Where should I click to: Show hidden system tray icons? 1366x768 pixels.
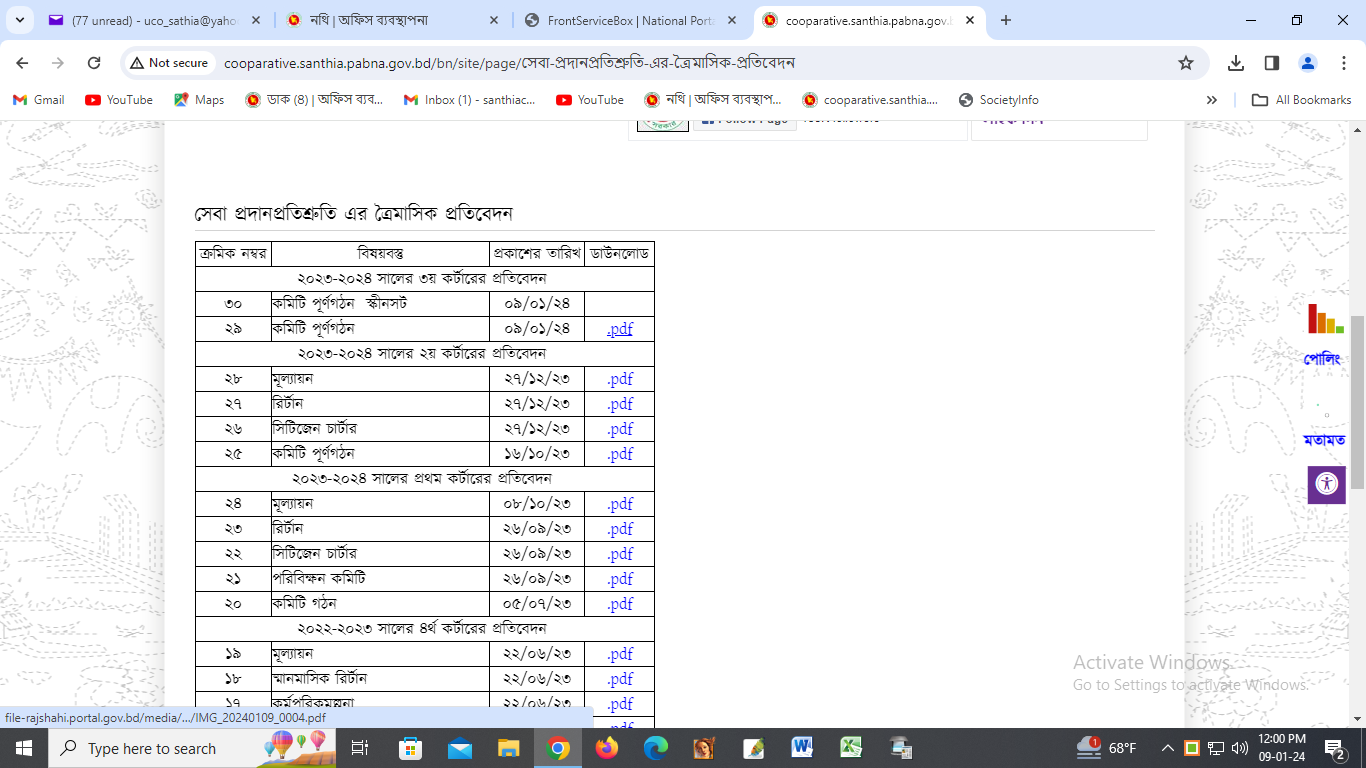[1167, 748]
